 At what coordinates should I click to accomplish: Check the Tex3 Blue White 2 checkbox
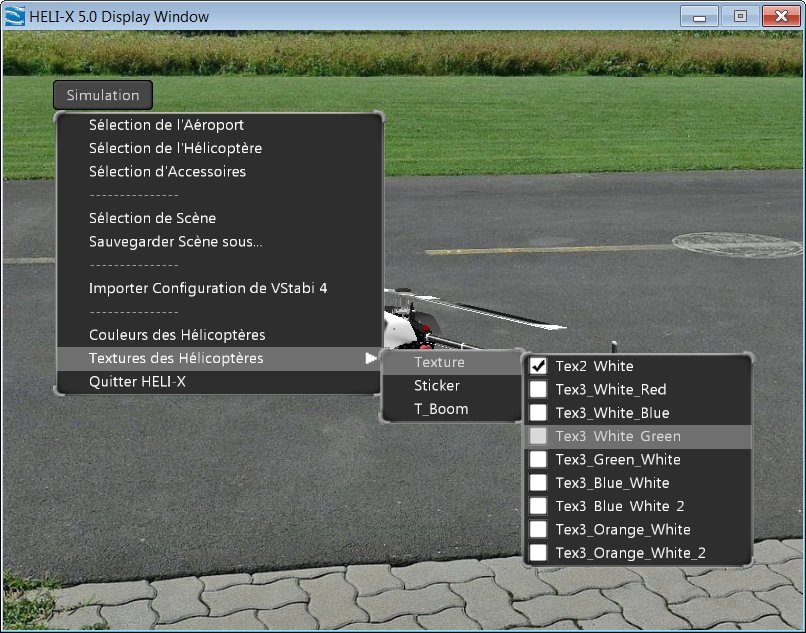(x=538, y=506)
